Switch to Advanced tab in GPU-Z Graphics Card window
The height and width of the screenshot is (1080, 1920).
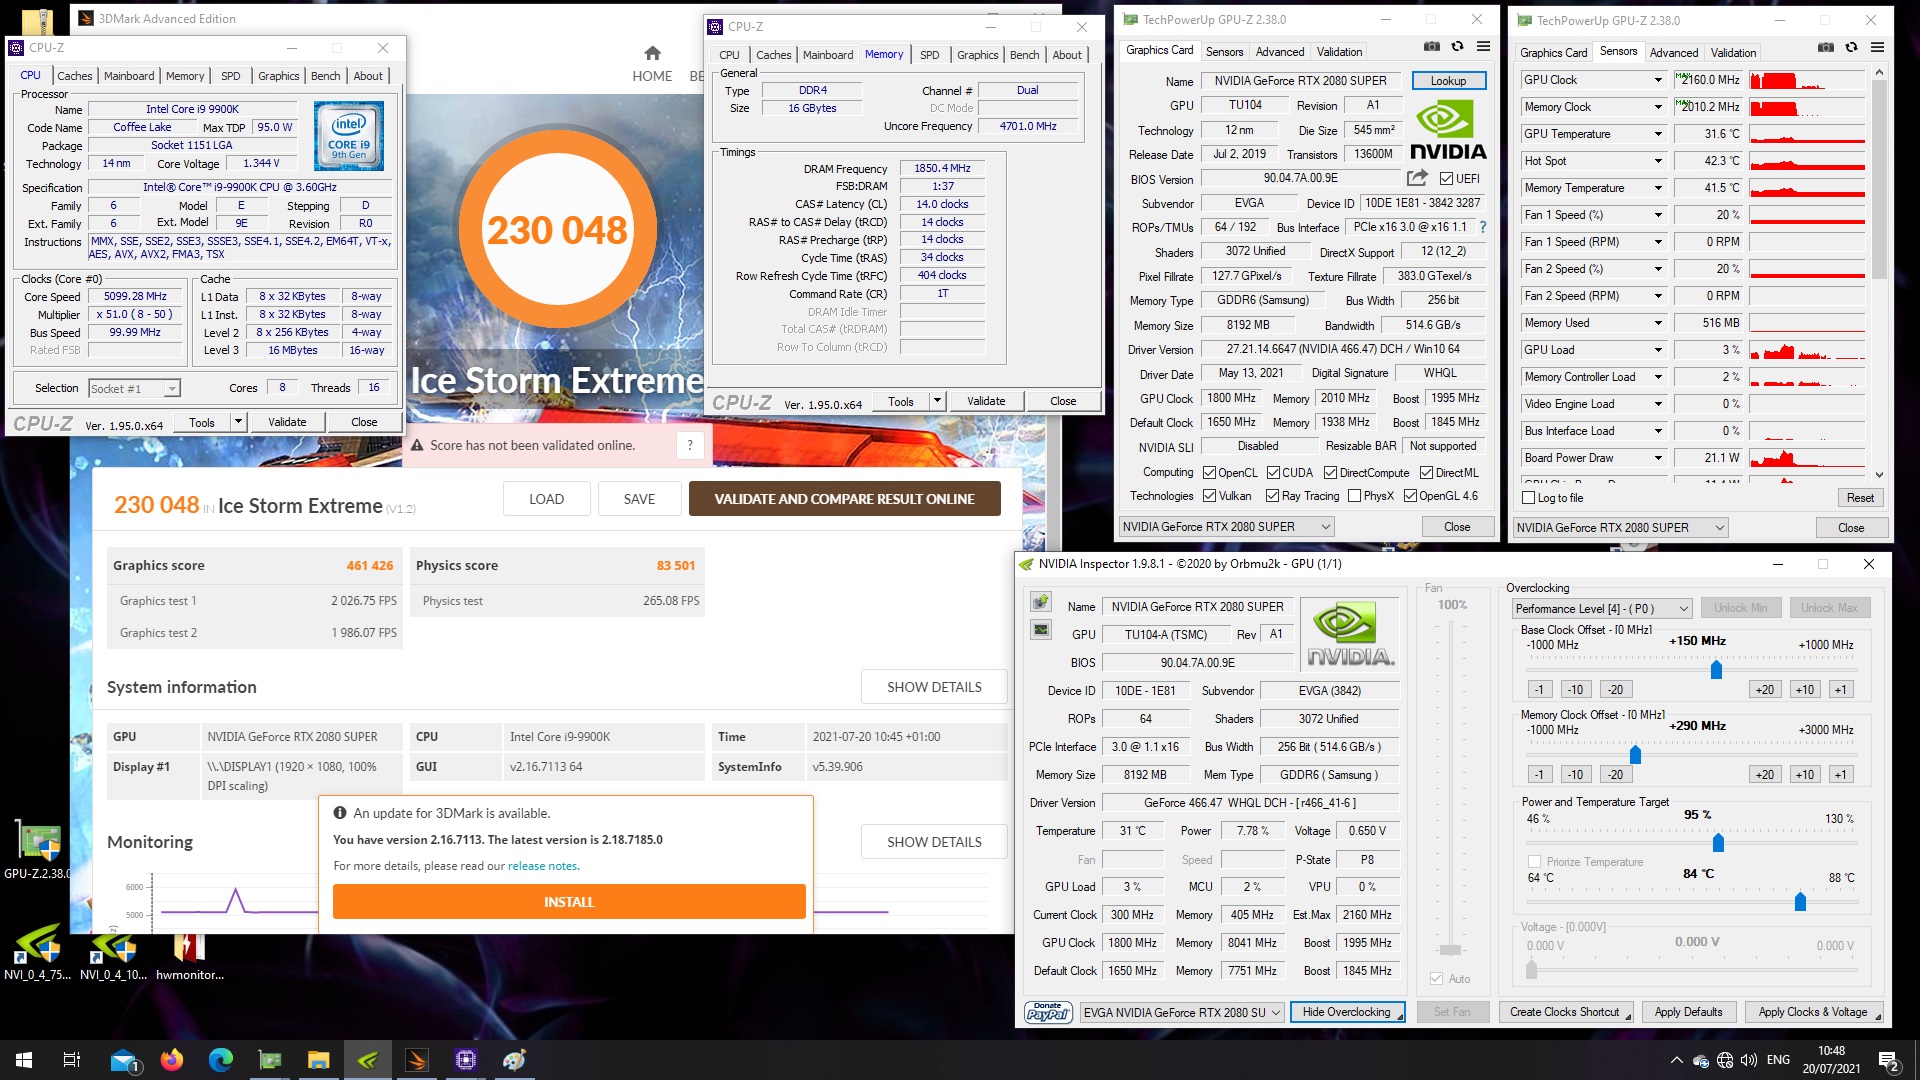pos(1280,51)
